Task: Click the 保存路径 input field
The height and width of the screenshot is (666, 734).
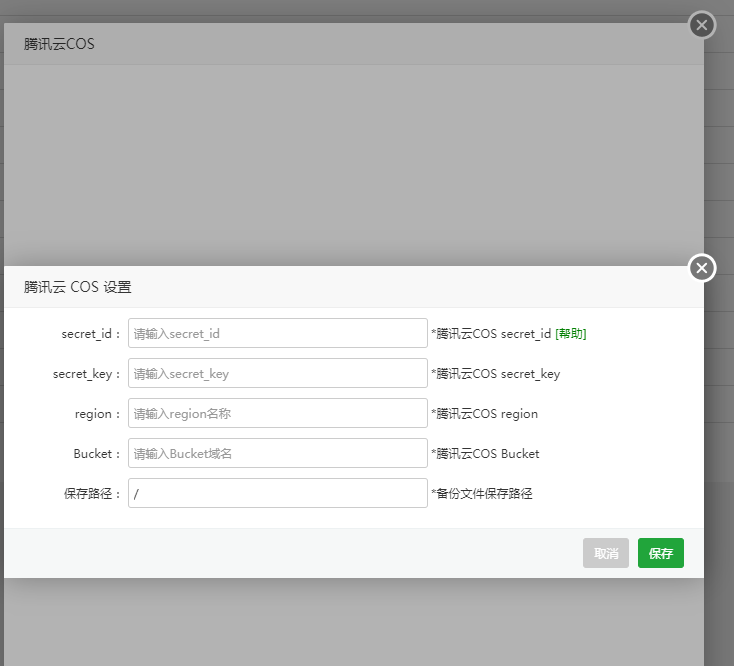Action: 278,493
